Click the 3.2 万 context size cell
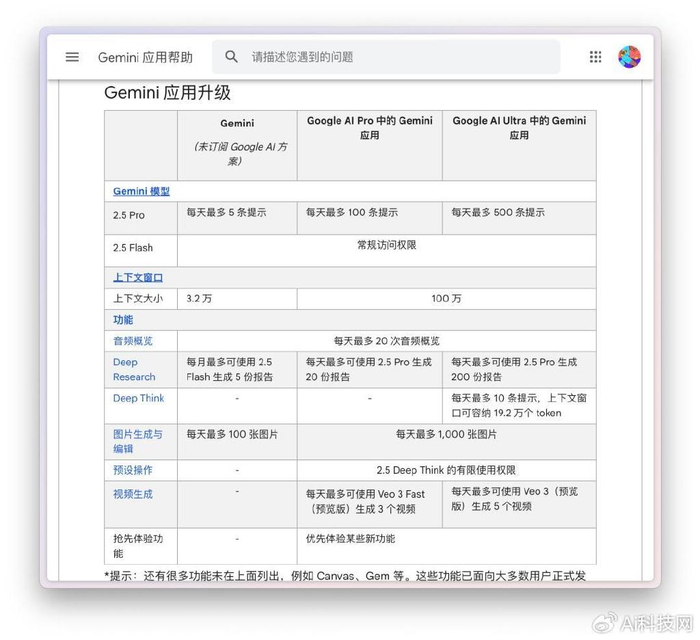The width and height of the screenshot is (700, 640). coord(237,299)
